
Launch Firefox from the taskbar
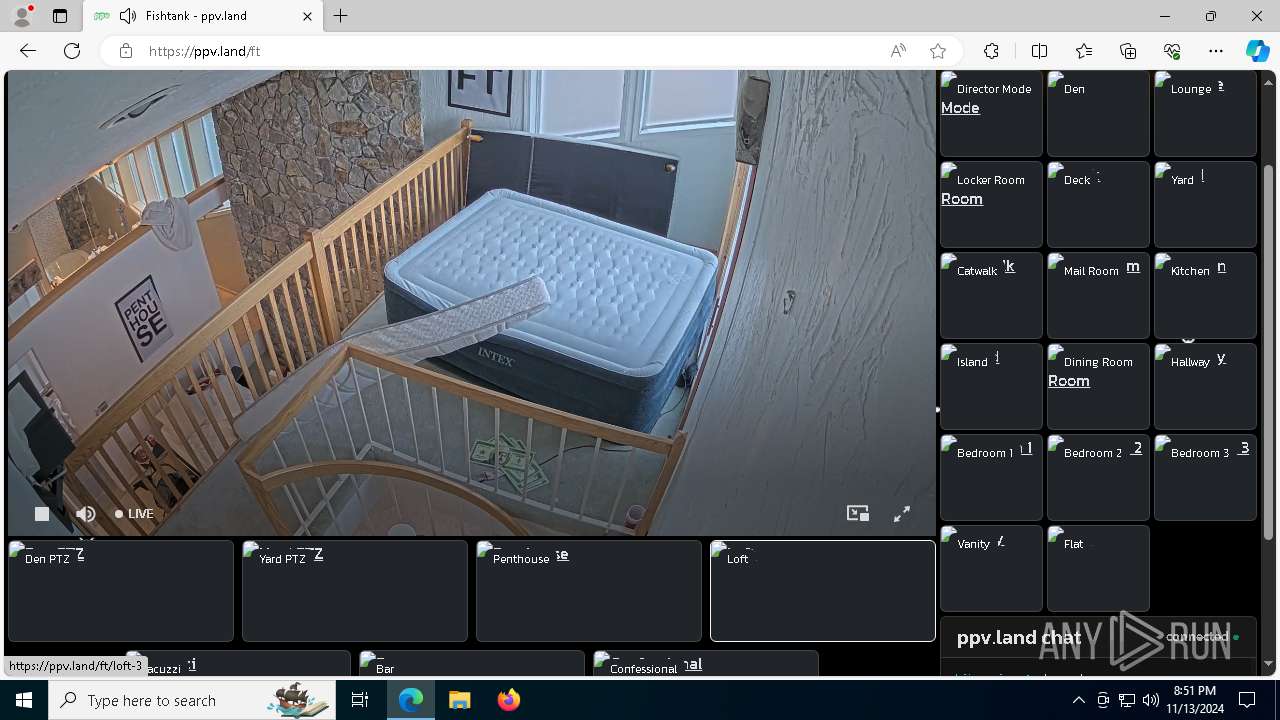coord(509,700)
